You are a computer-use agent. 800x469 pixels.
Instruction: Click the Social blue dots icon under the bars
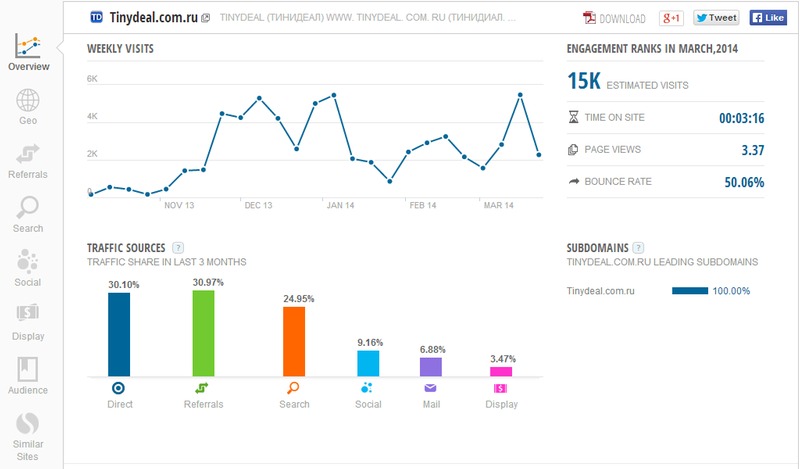click(367, 388)
